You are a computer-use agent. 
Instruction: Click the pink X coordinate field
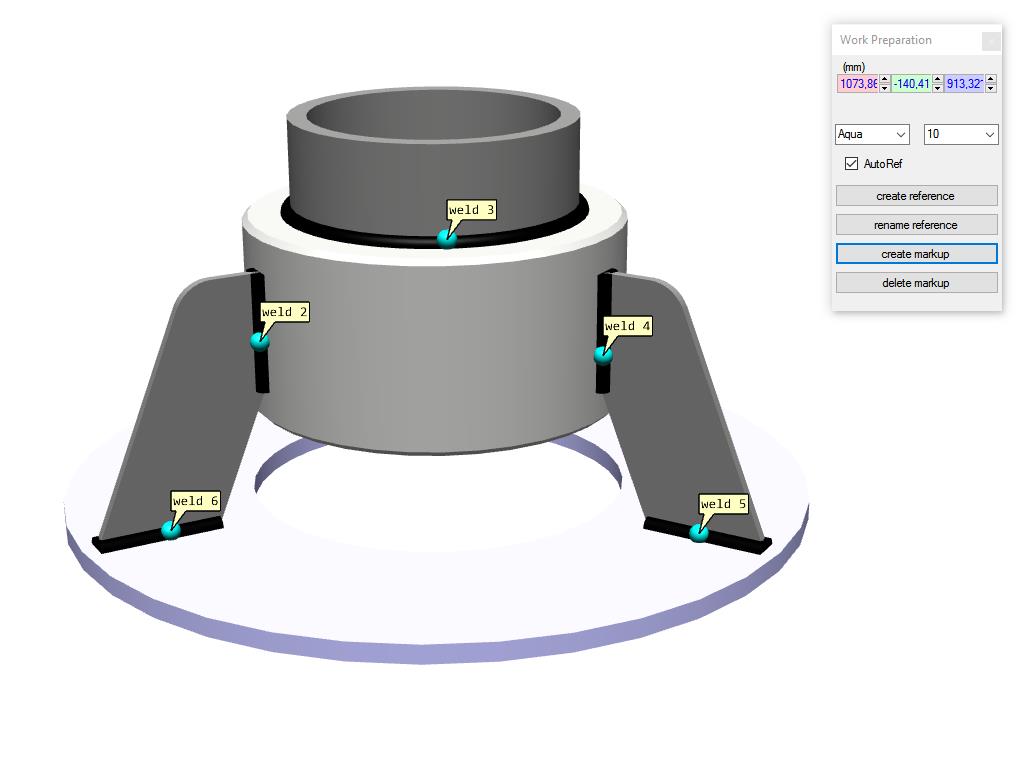[x=857, y=84]
